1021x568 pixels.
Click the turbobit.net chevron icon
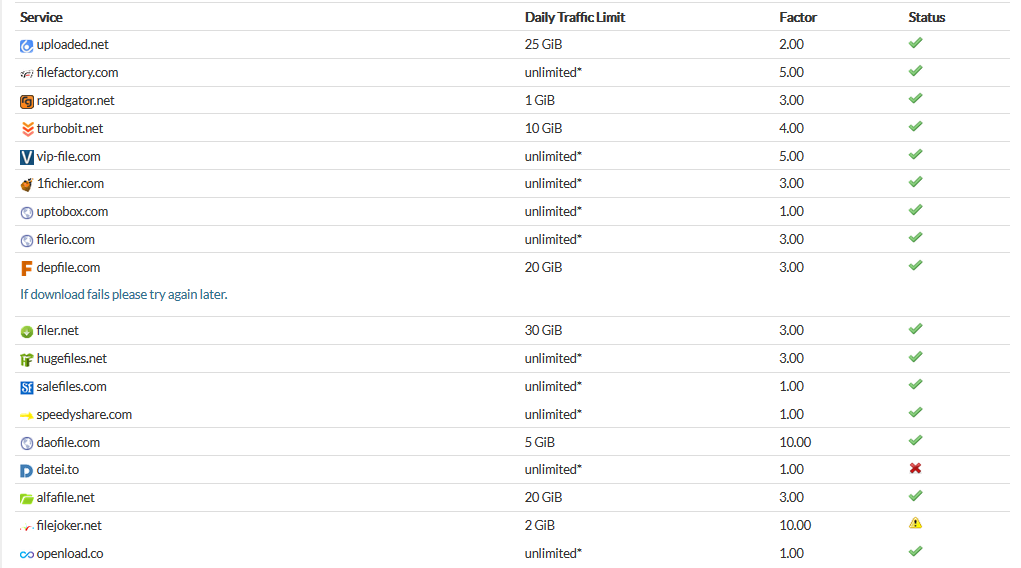click(x=27, y=129)
